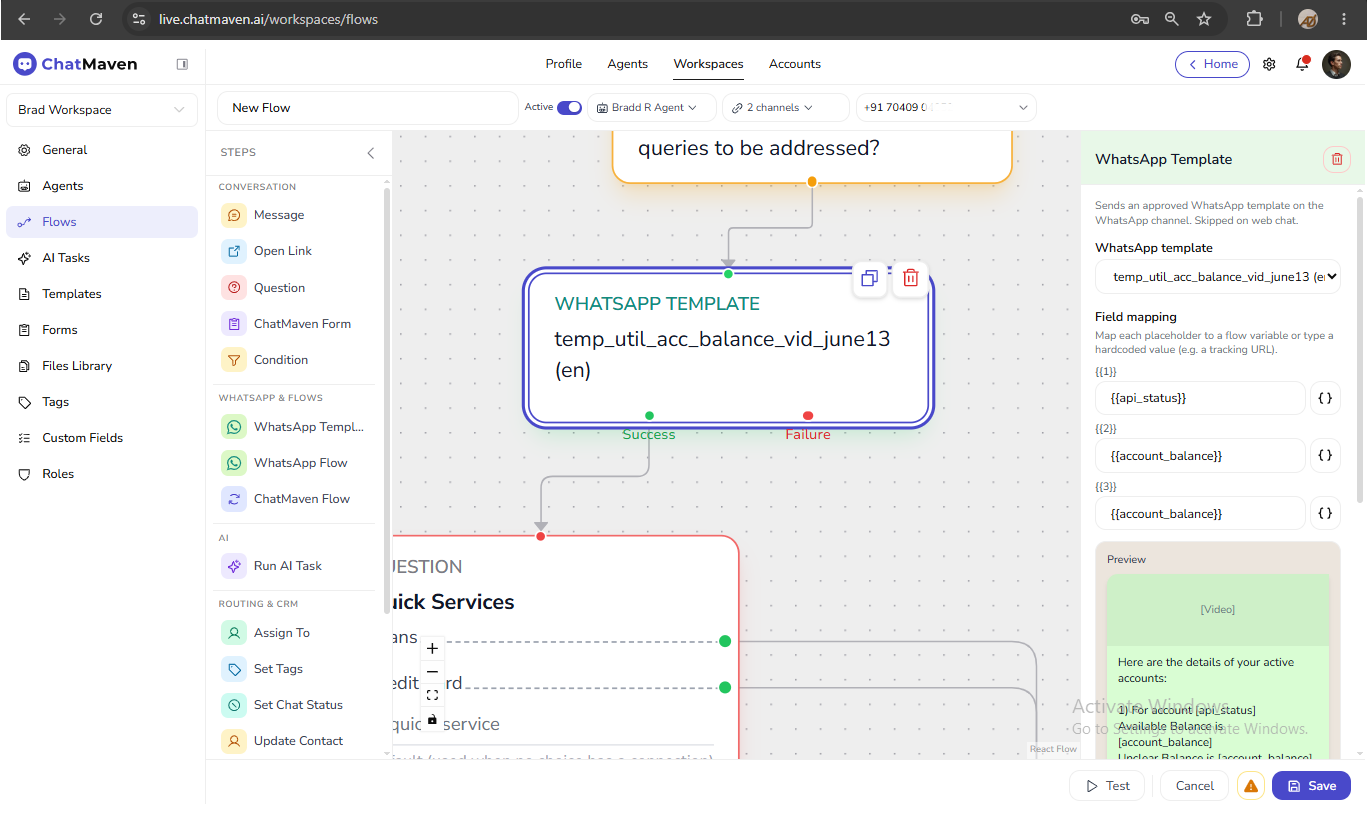Open Agents in the sidebar
The width and height of the screenshot is (1367, 813).
coord(102,186)
